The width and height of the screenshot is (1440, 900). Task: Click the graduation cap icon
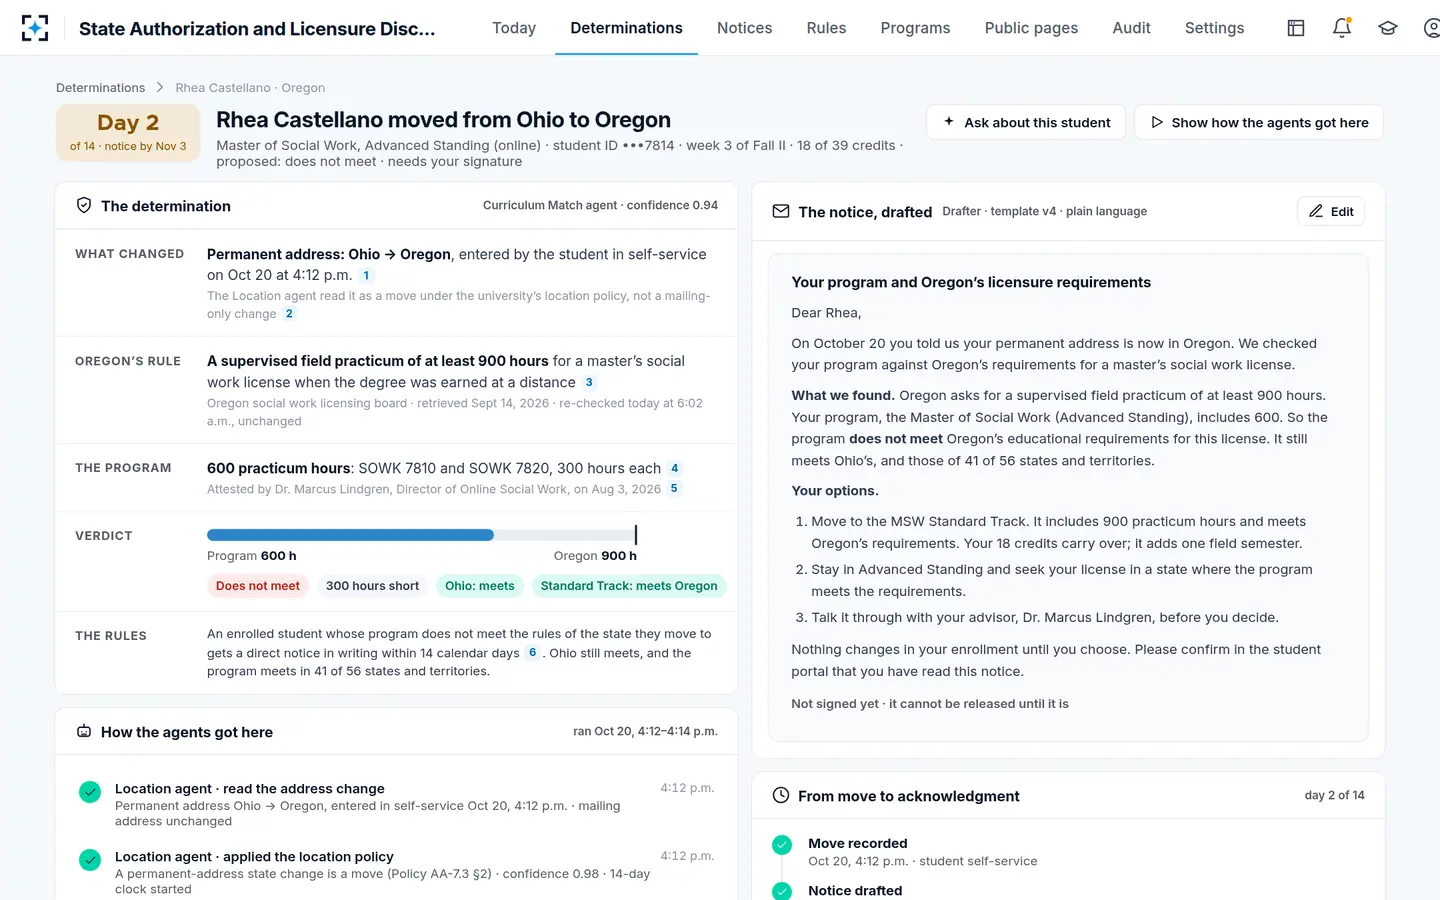pos(1388,28)
